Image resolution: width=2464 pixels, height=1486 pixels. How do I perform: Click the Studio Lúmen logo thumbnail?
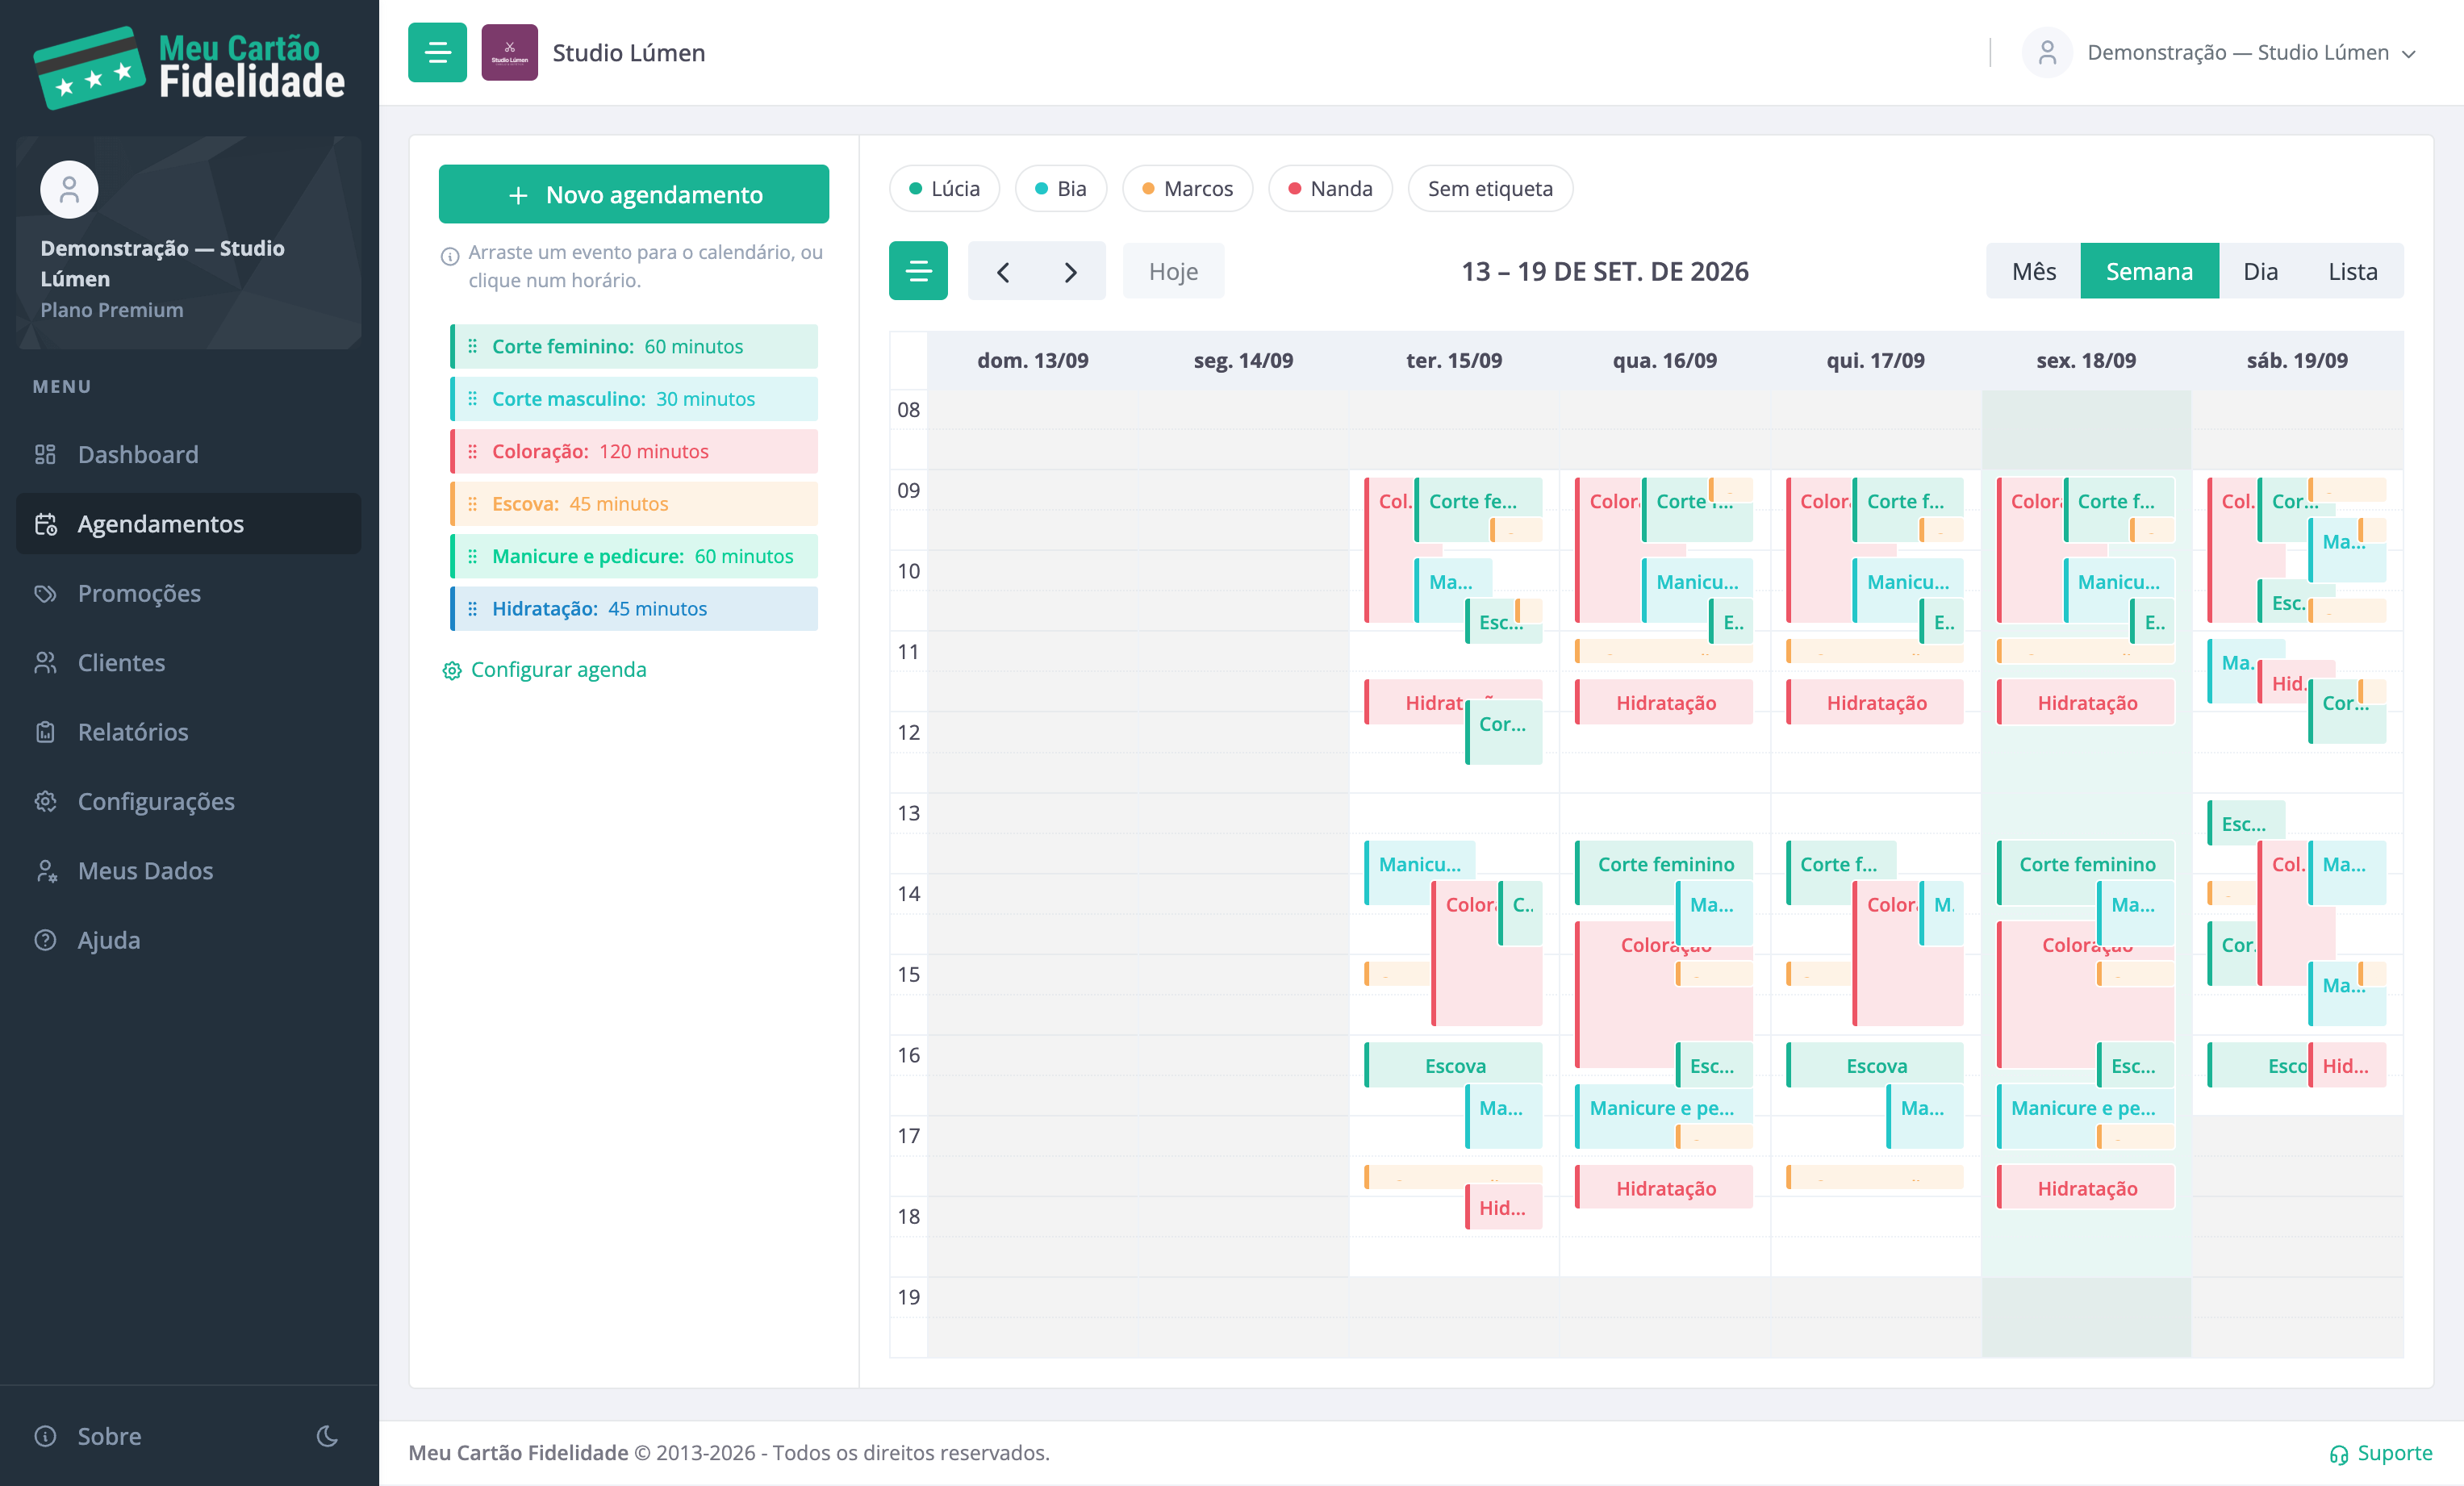tap(509, 52)
